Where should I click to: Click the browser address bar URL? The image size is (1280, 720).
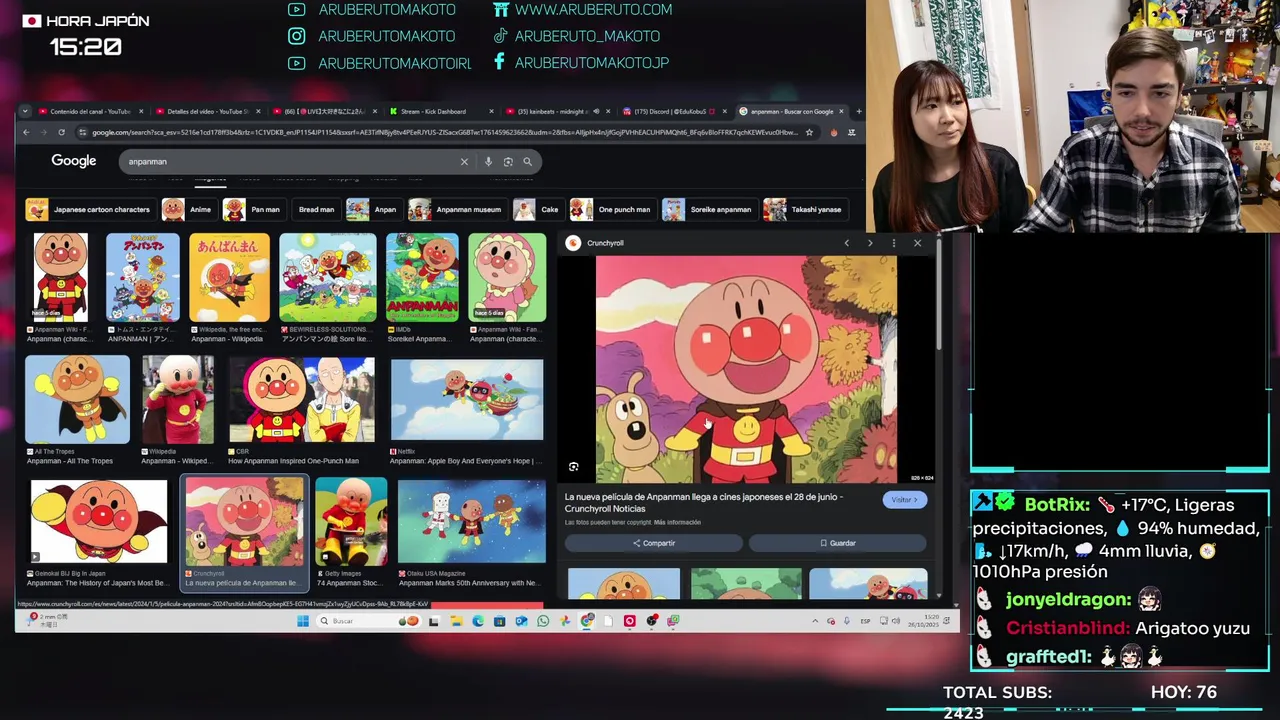(445, 132)
